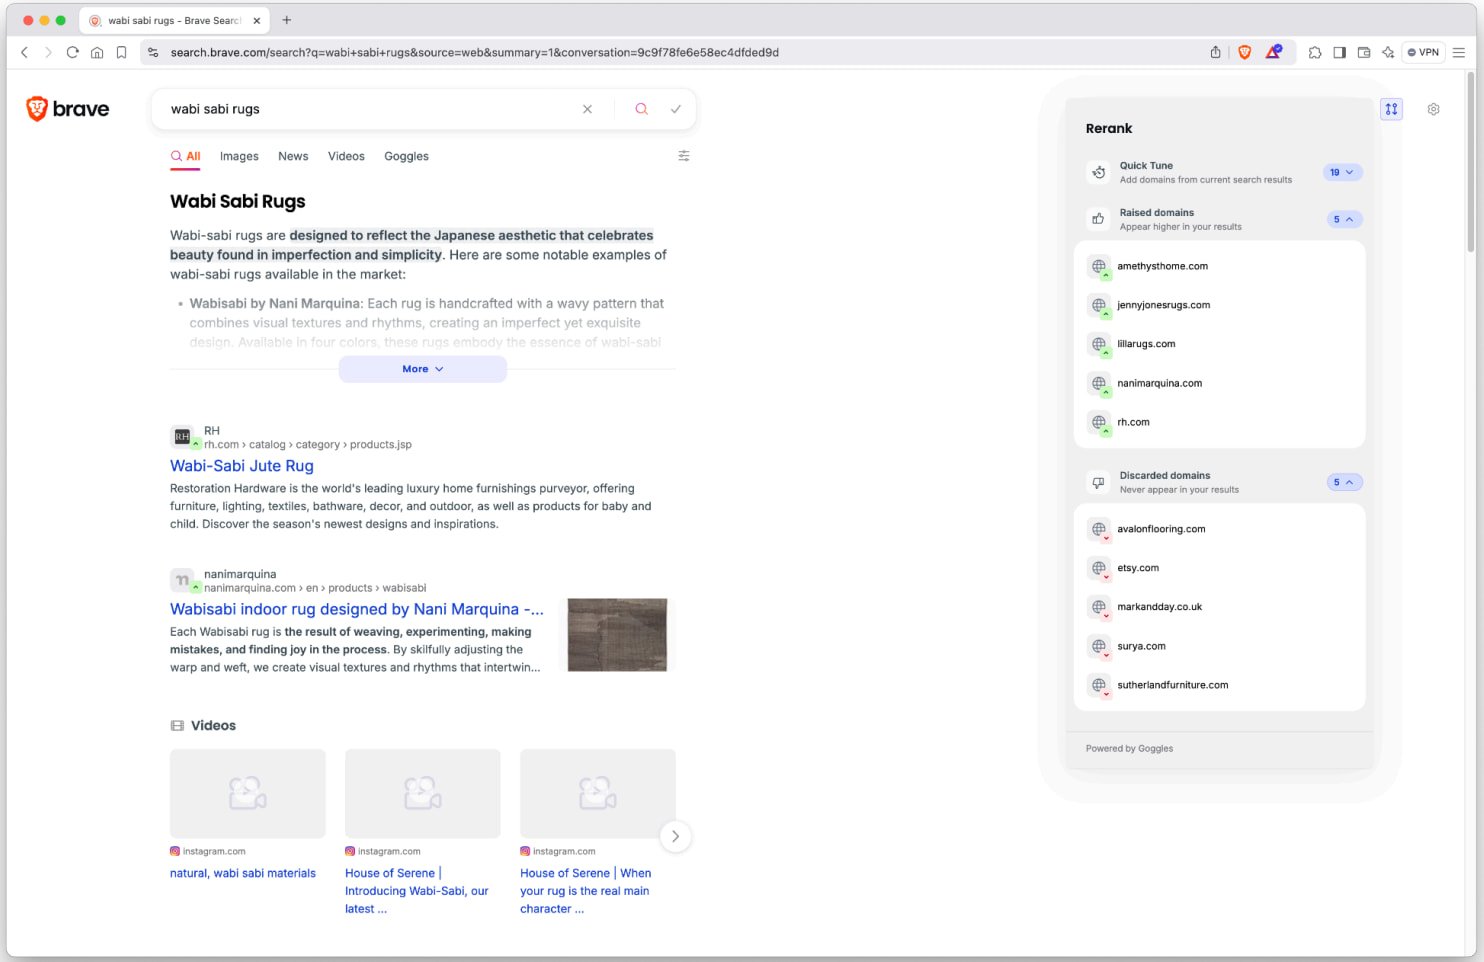Click the RH favicon beside rh.com result
Screen dimensions: 1484x962
tap(182, 437)
